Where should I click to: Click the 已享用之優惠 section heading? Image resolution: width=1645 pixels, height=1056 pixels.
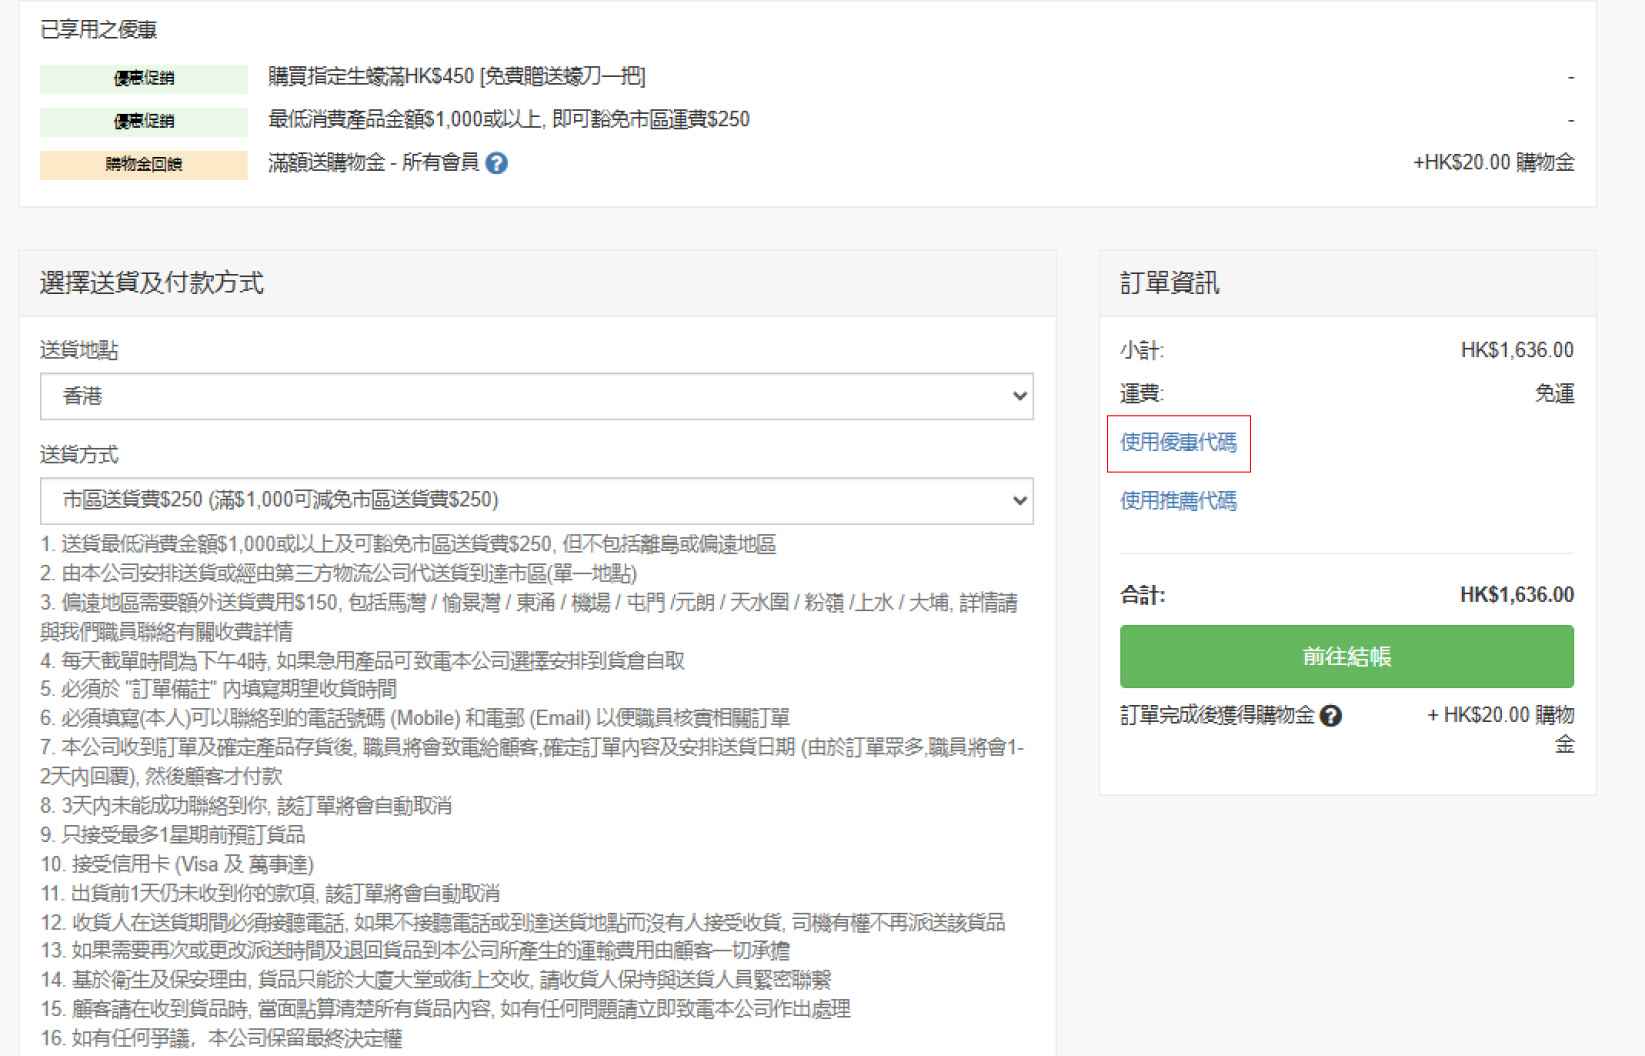99,30
